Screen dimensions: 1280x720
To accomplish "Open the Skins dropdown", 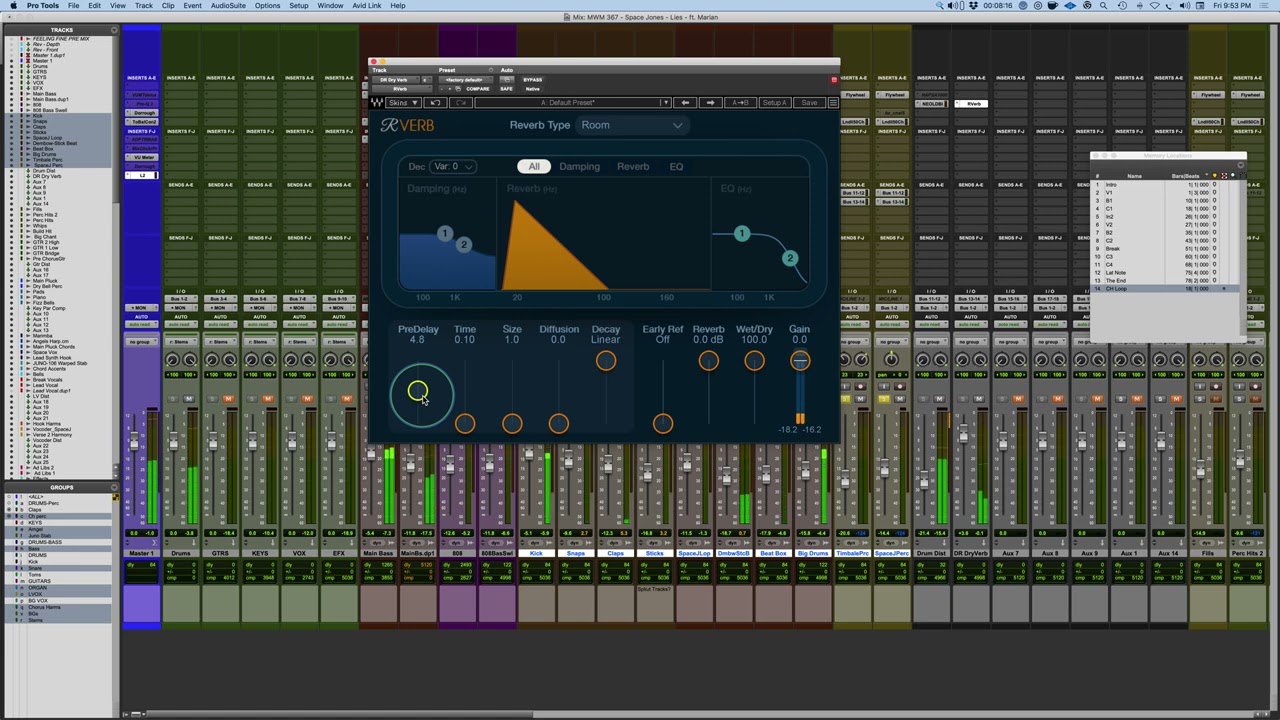I will (x=402, y=103).
